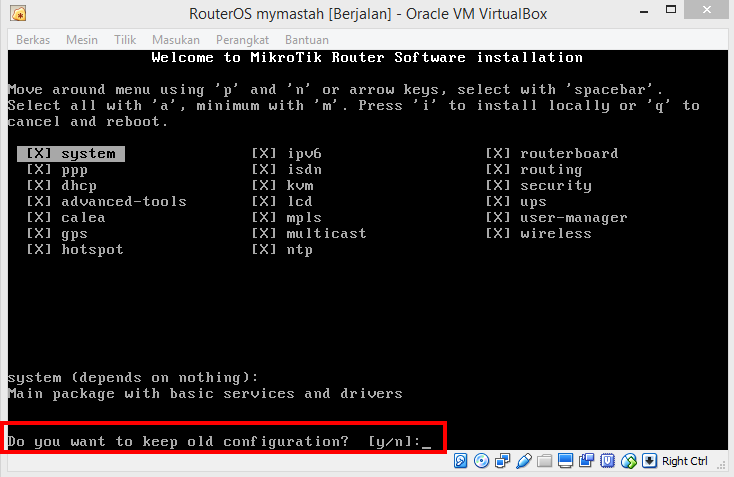
Task: Click the USB devices icon
Action: pos(523,461)
